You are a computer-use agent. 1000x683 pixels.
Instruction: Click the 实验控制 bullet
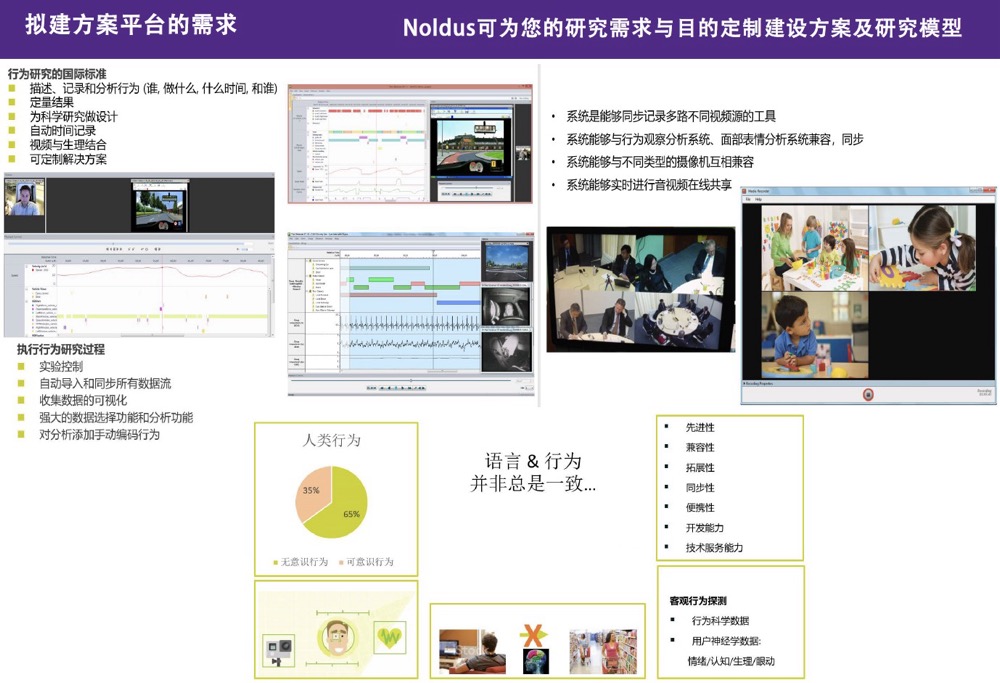tap(61, 367)
